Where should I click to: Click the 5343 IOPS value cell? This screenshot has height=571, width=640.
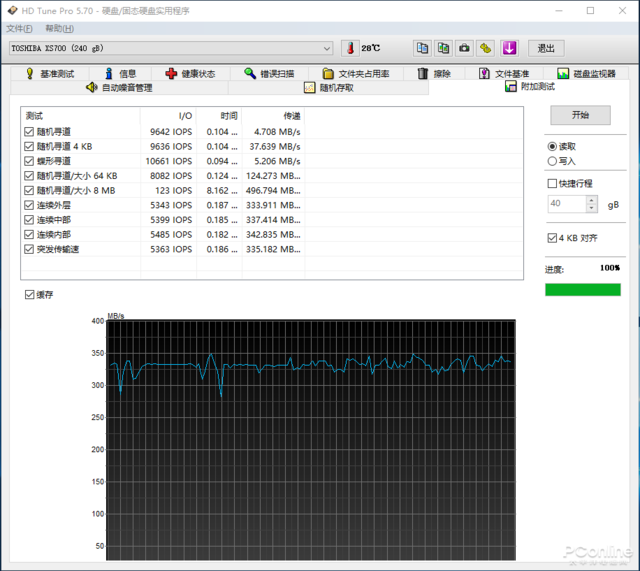coord(171,205)
